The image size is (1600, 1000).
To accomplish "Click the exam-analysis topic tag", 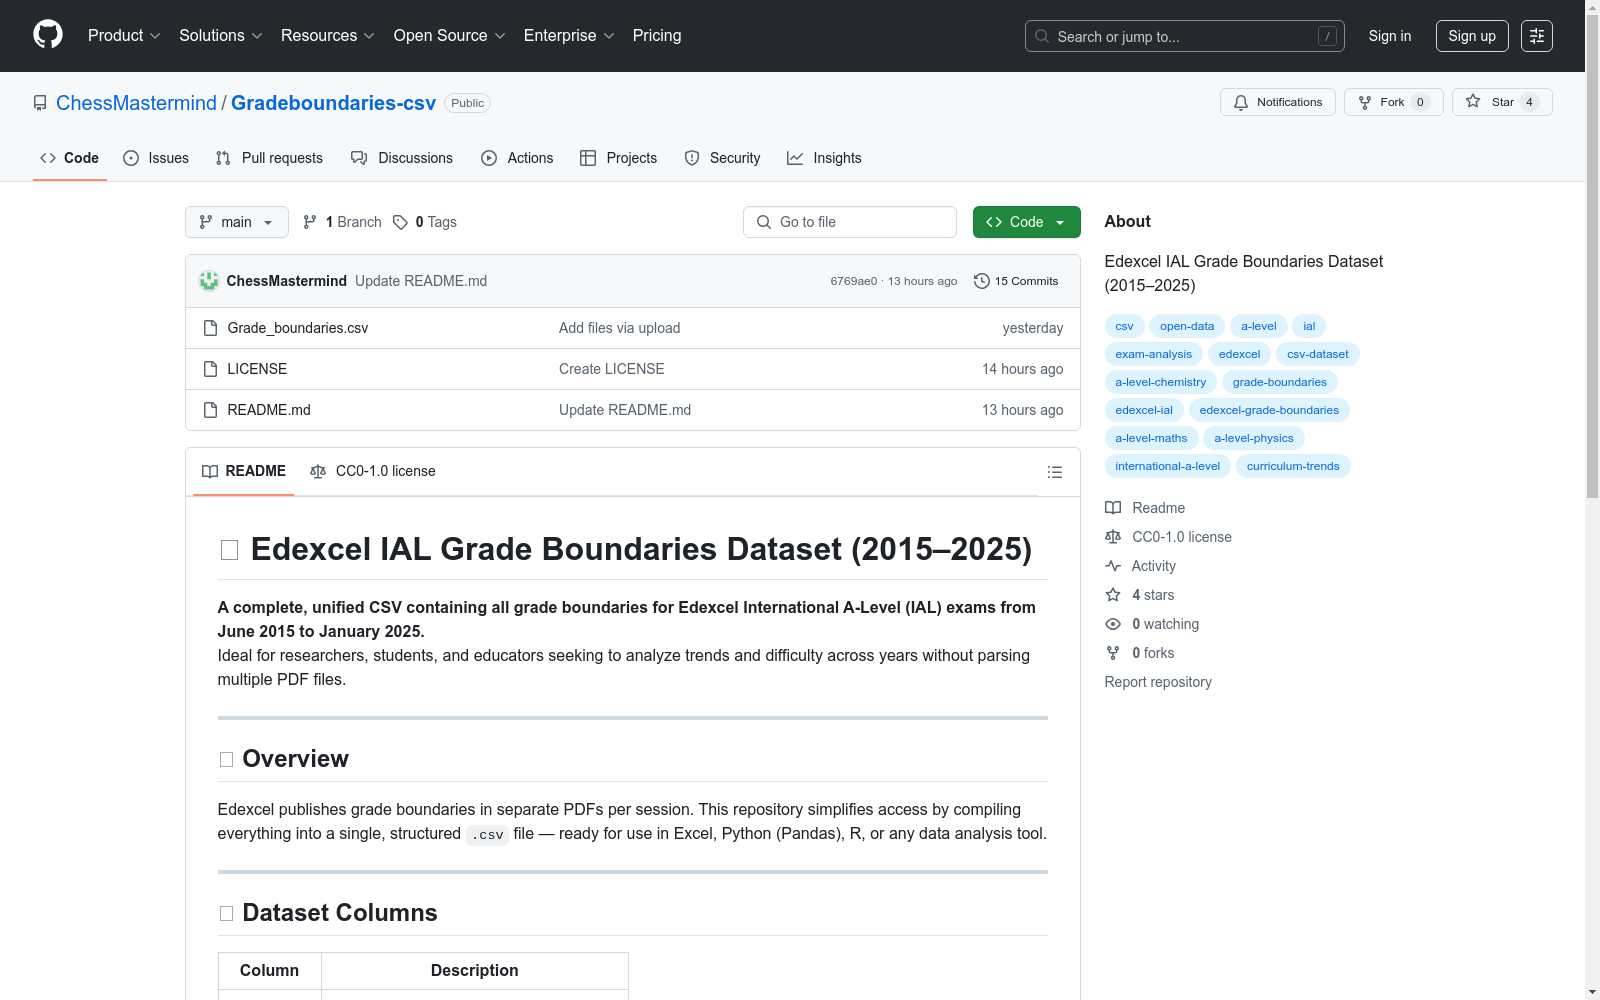I will (x=1154, y=354).
